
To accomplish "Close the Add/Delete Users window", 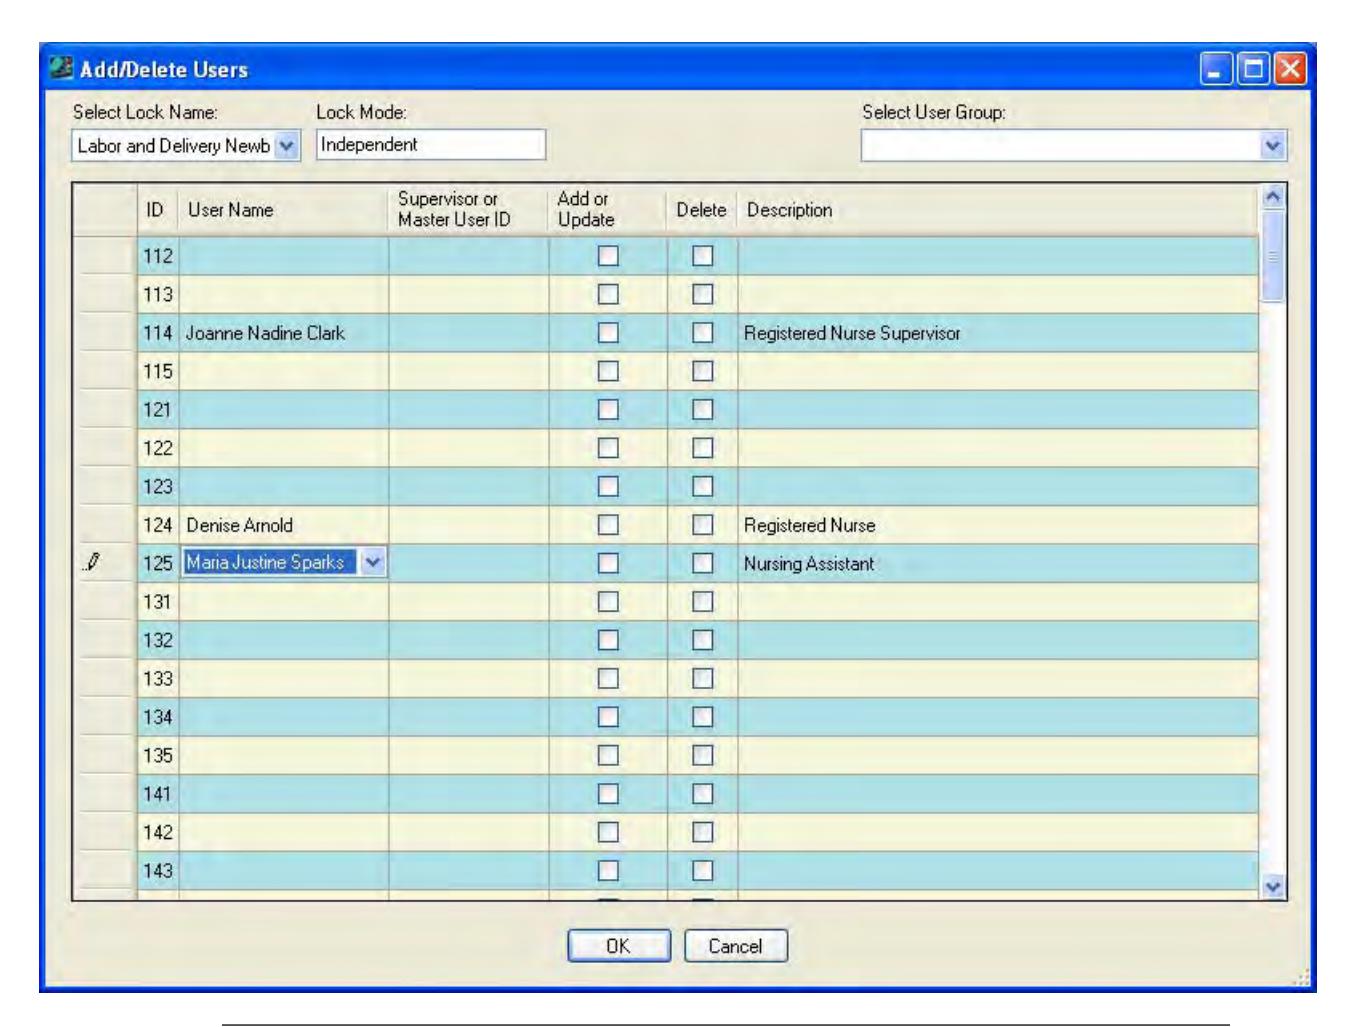I will 1289,69.
